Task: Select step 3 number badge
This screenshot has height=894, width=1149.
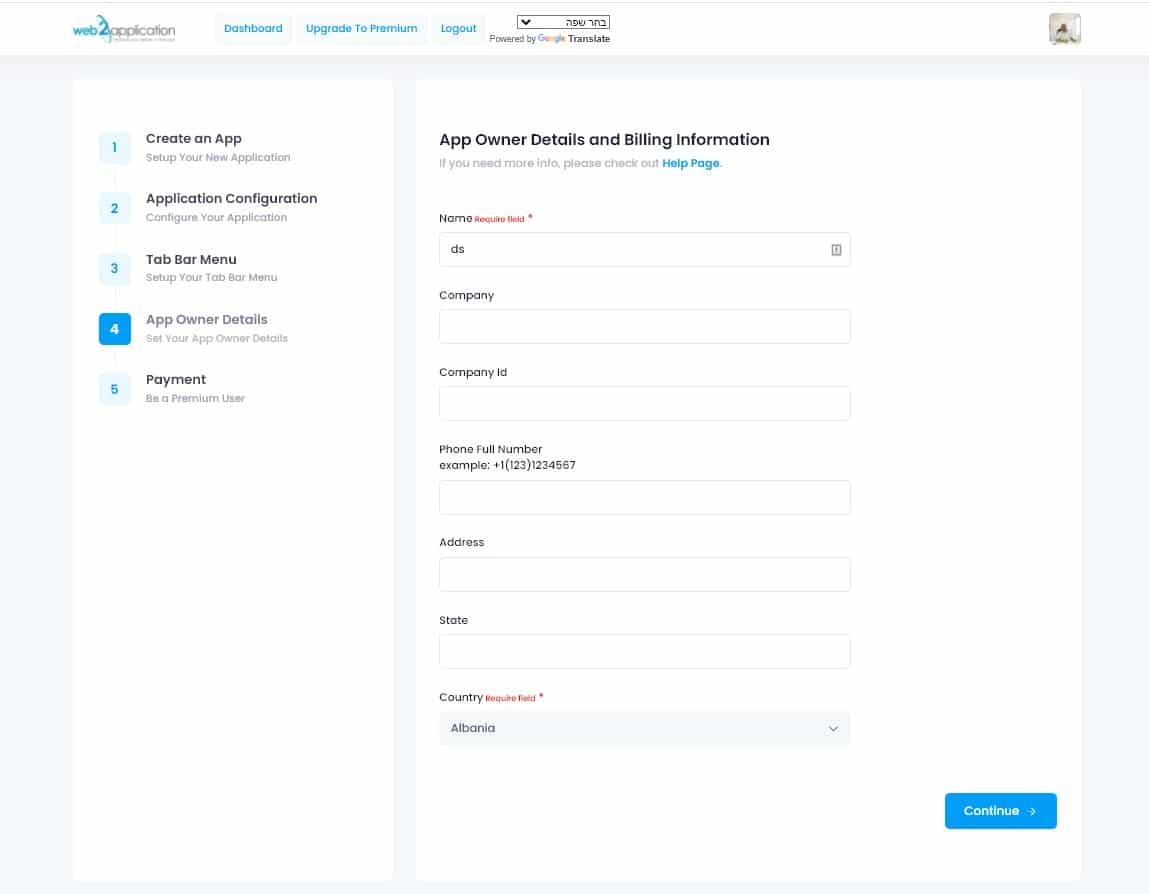Action: [114, 268]
